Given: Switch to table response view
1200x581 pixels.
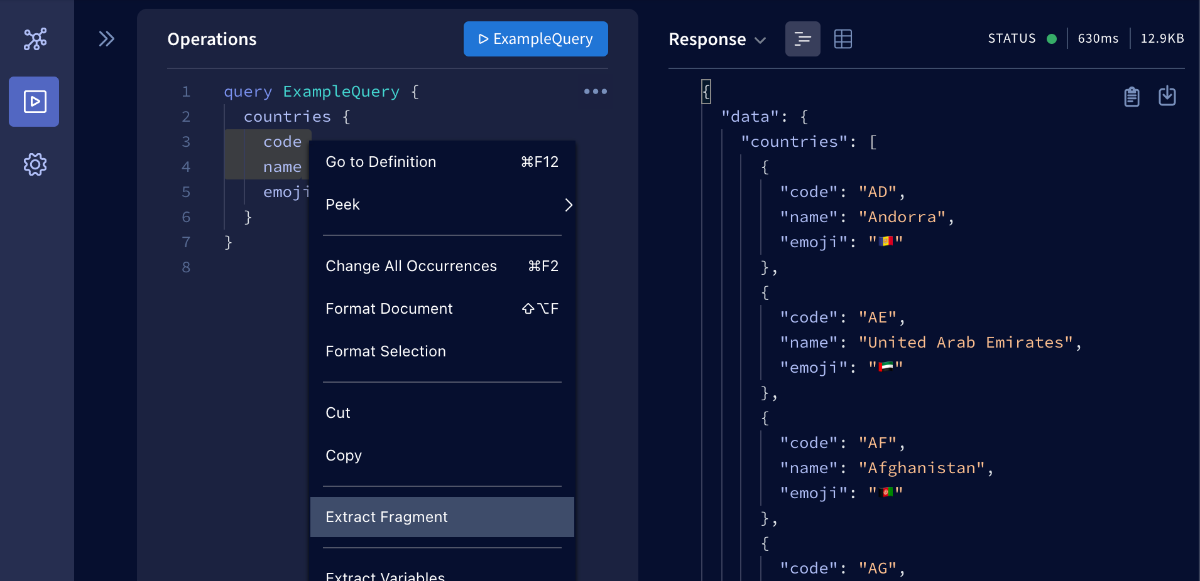Looking at the screenshot, I should tap(843, 39).
